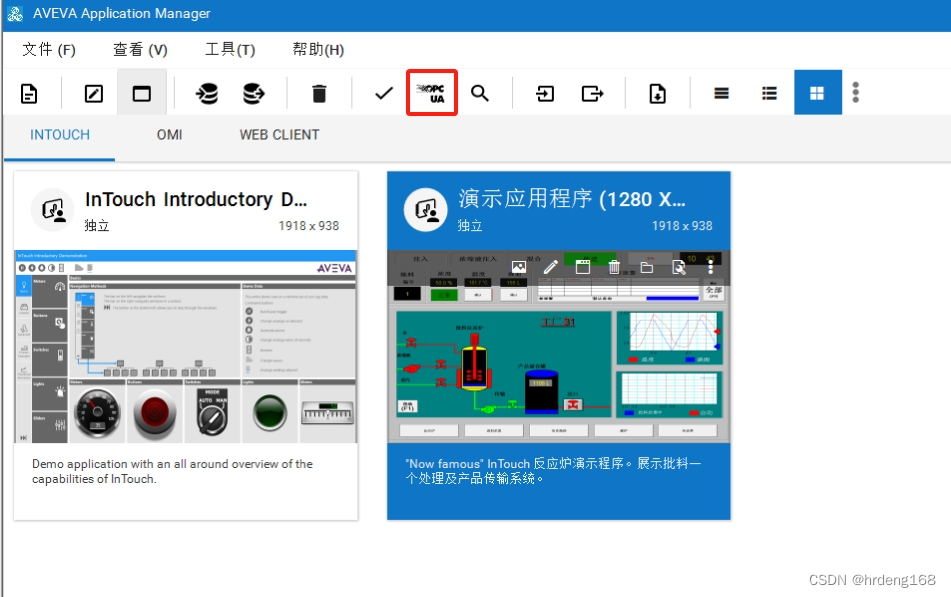The width and height of the screenshot is (951, 597).
Task: Switch to the OMI tab
Action: coord(169,135)
